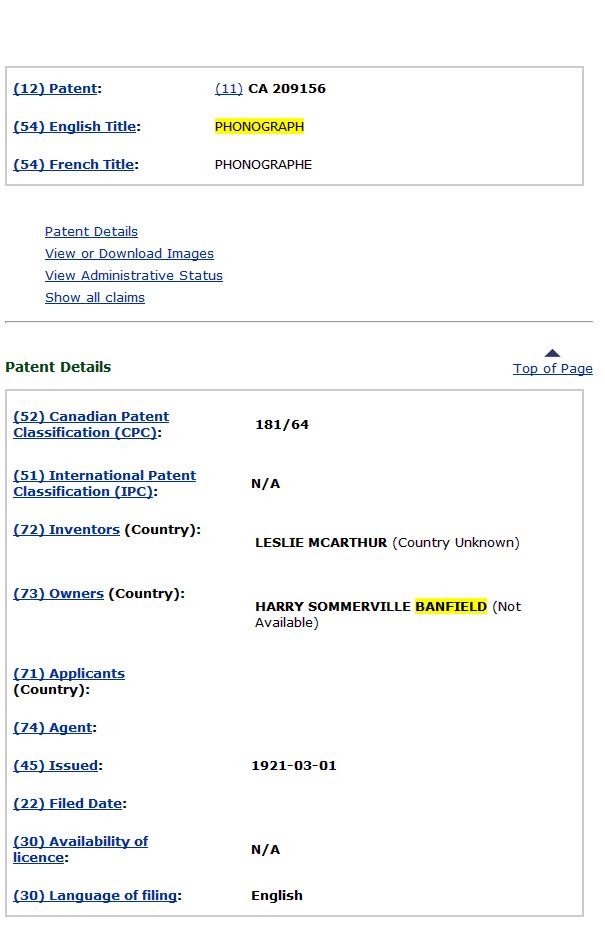Click View Administrative Status link
605x926 pixels.
133,276
